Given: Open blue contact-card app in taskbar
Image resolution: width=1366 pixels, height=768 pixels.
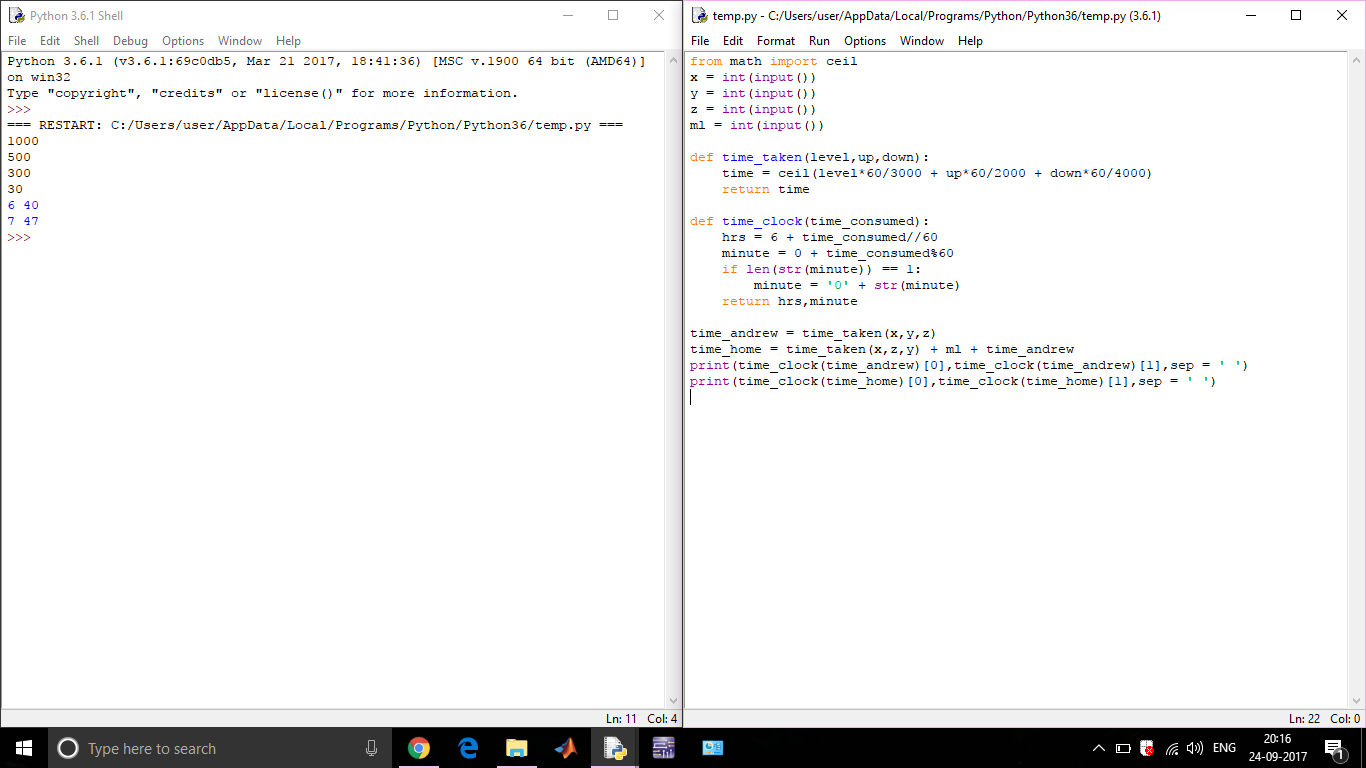Looking at the screenshot, I should 713,748.
